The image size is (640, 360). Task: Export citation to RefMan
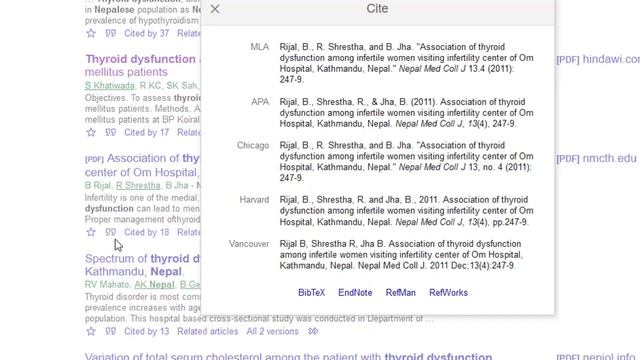[400, 293]
